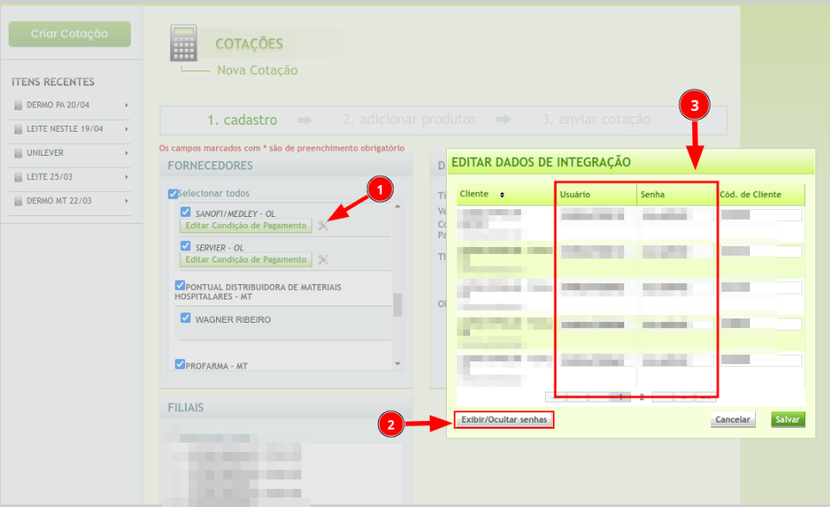
Task: Click the LEITE 25/03 item icon
Action: (17, 177)
